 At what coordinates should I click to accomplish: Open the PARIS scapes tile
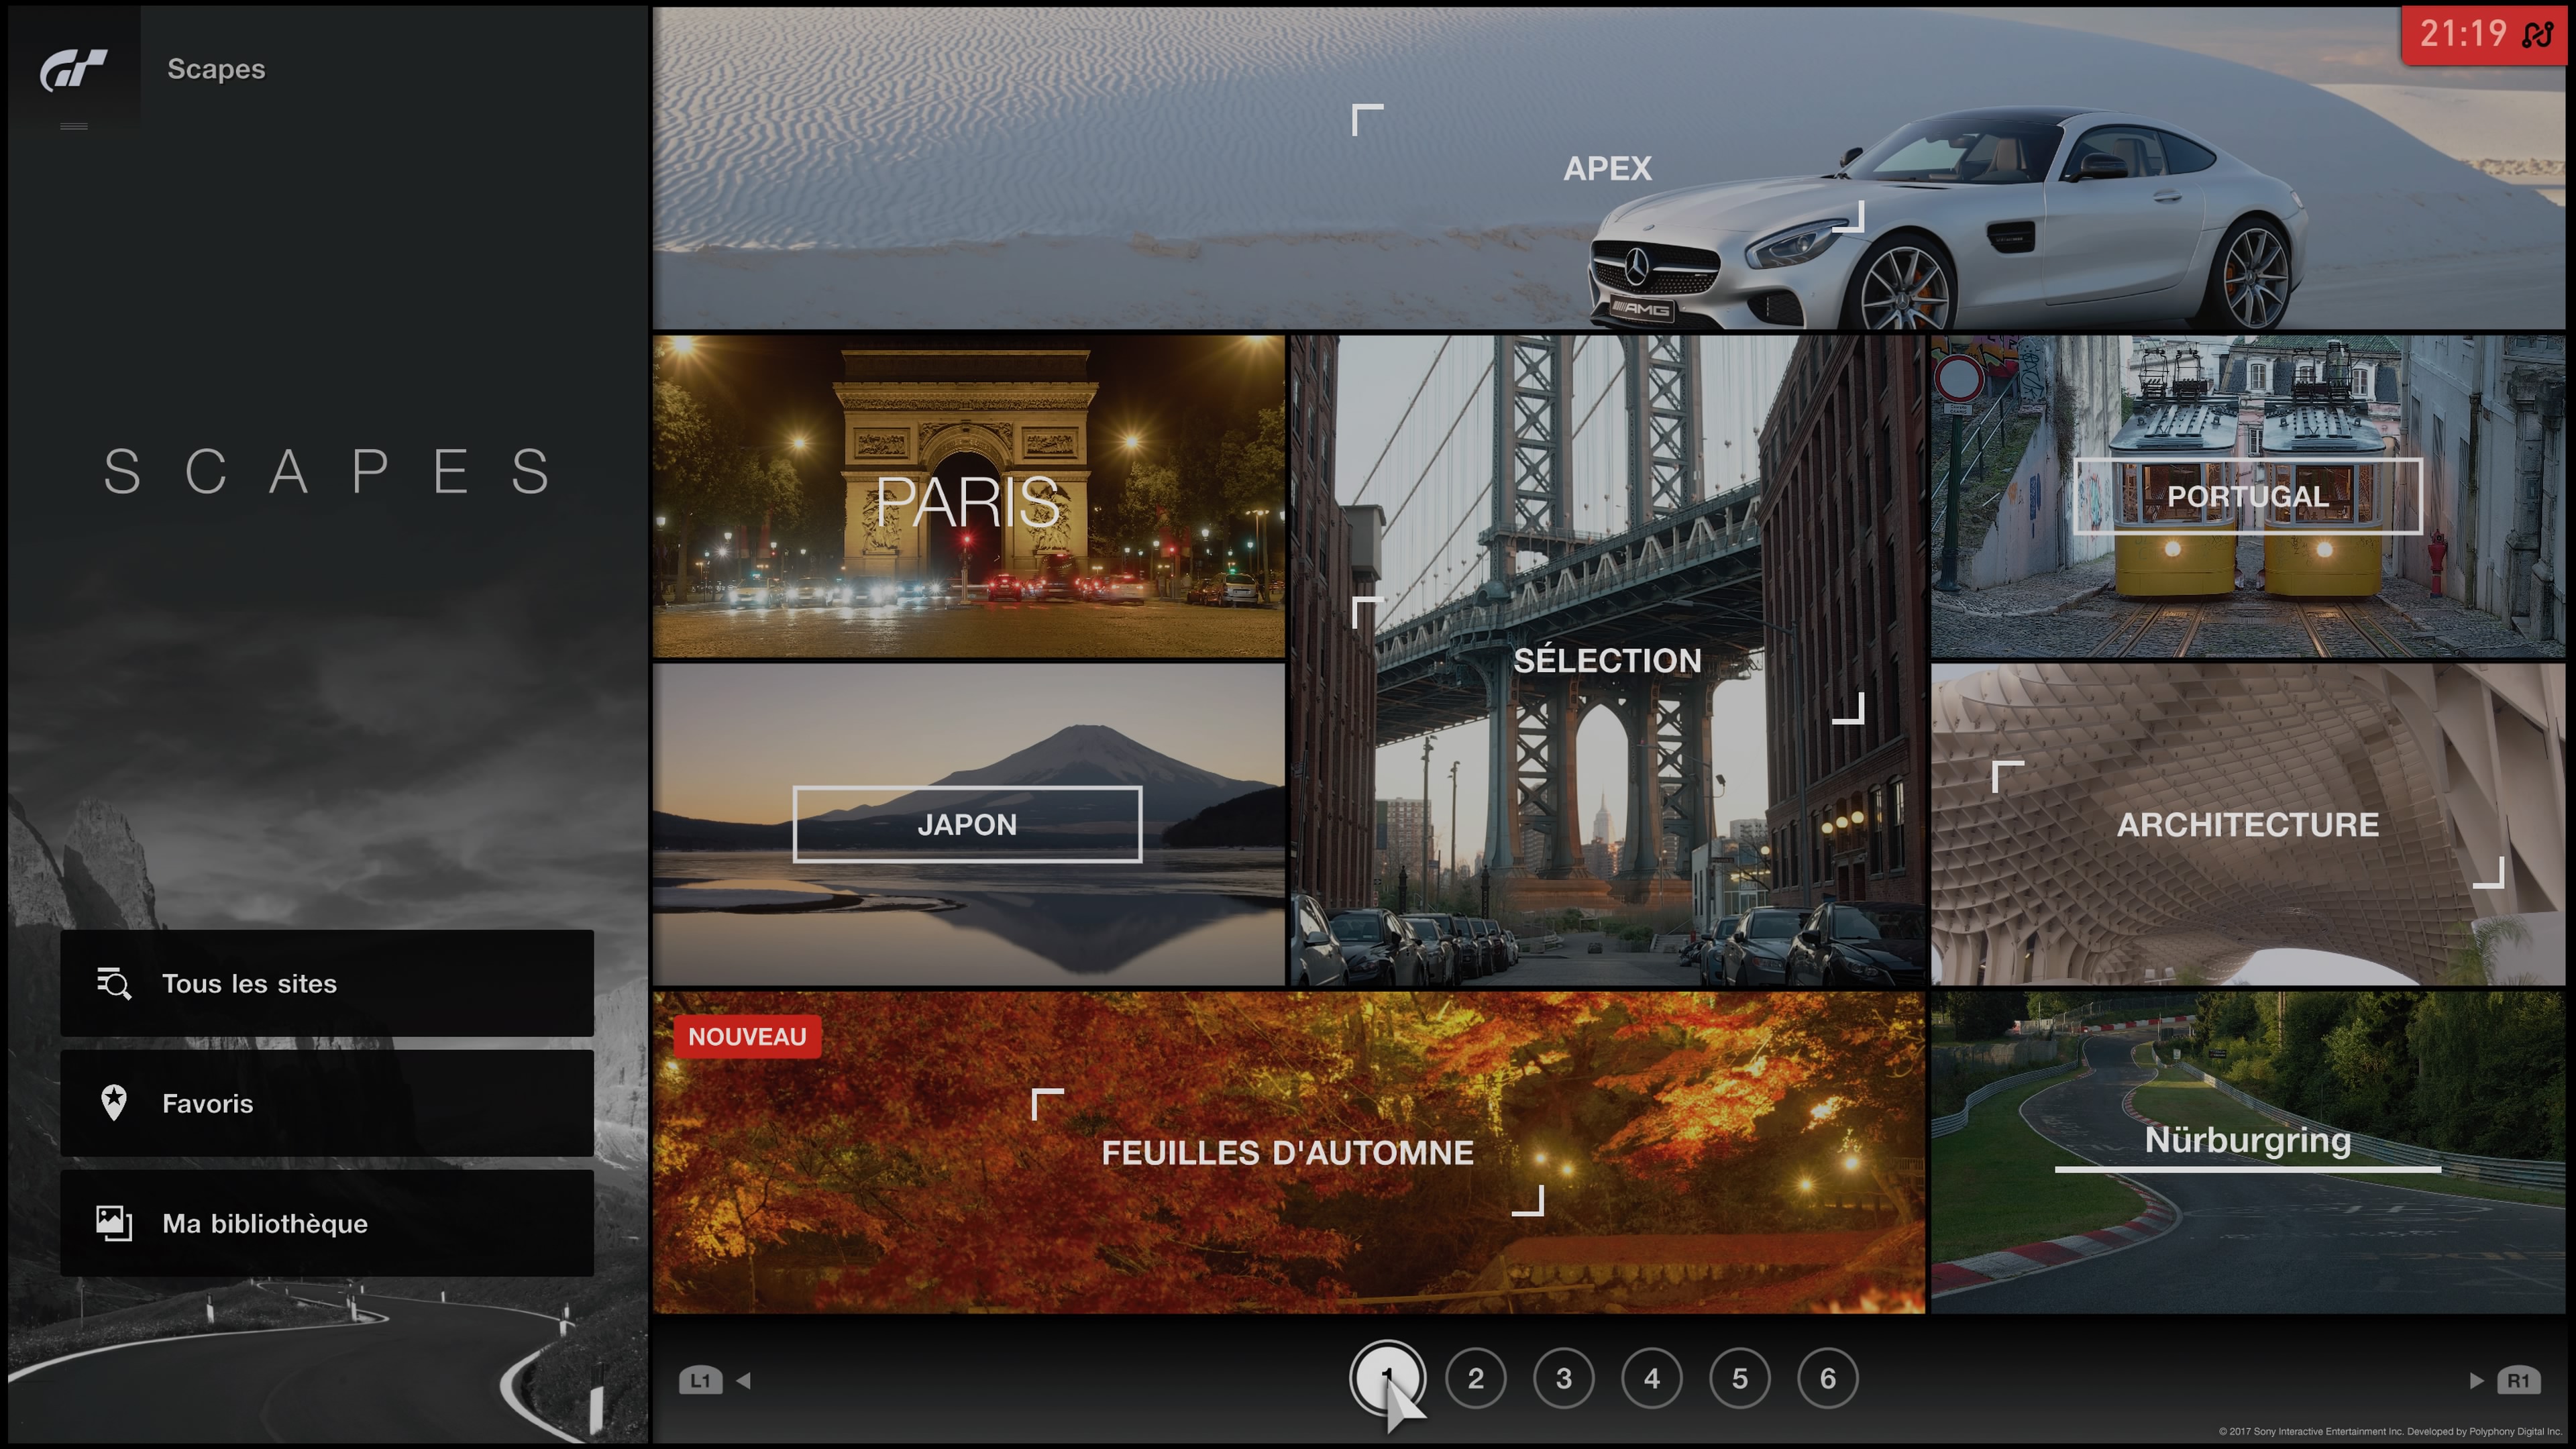pyautogui.click(x=968, y=496)
